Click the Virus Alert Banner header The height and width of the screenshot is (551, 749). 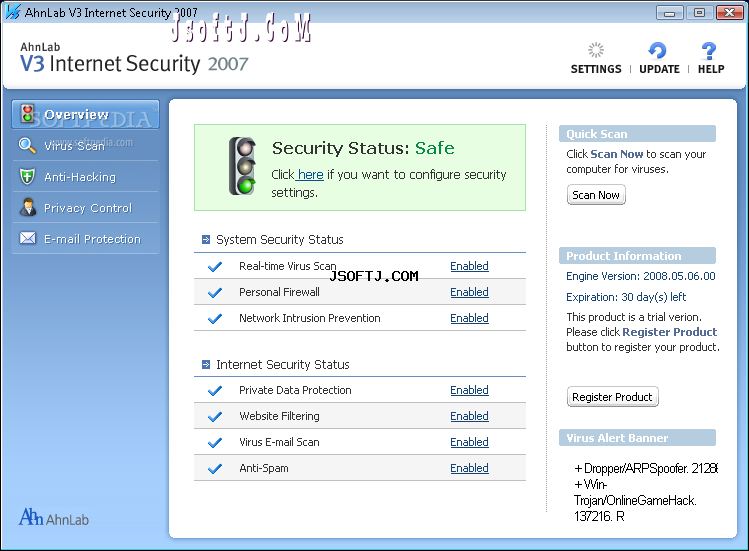coord(637,438)
